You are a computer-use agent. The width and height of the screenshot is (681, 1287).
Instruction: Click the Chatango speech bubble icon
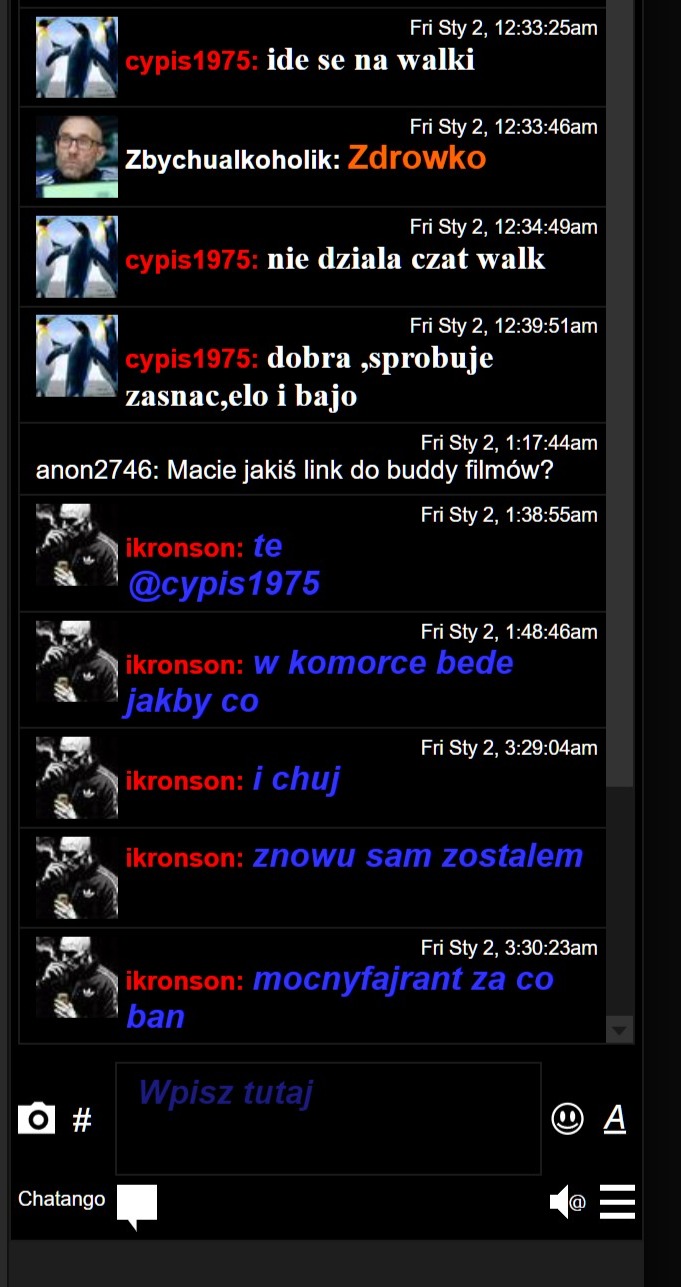click(x=137, y=1206)
